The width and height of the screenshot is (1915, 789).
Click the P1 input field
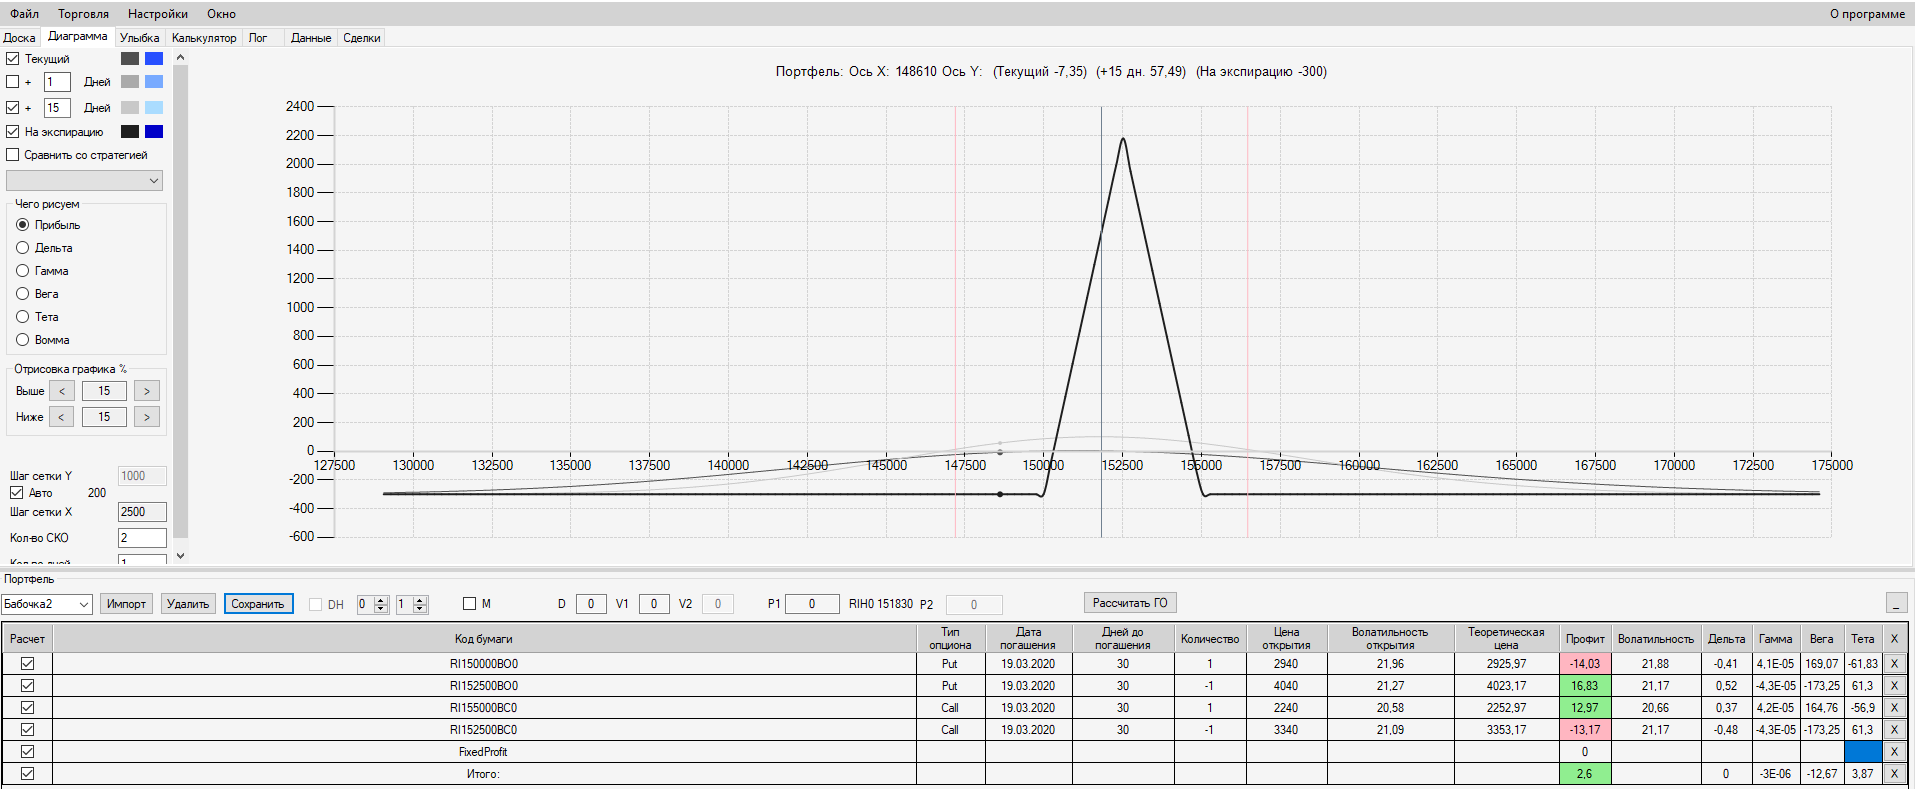click(x=812, y=604)
